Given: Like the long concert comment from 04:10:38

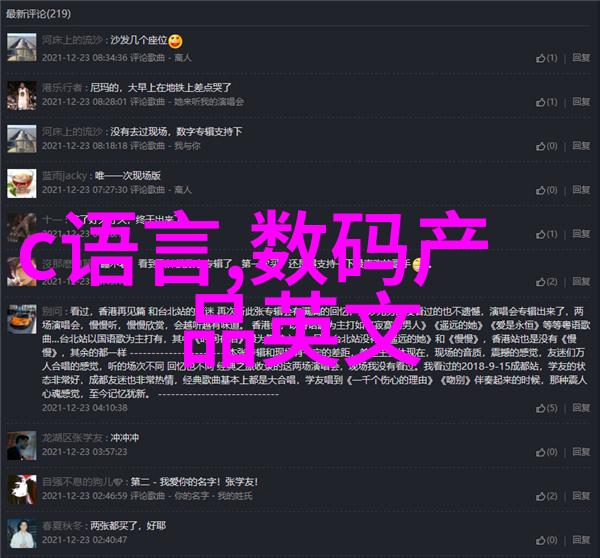Looking at the screenshot, I should tap(546, 408).
